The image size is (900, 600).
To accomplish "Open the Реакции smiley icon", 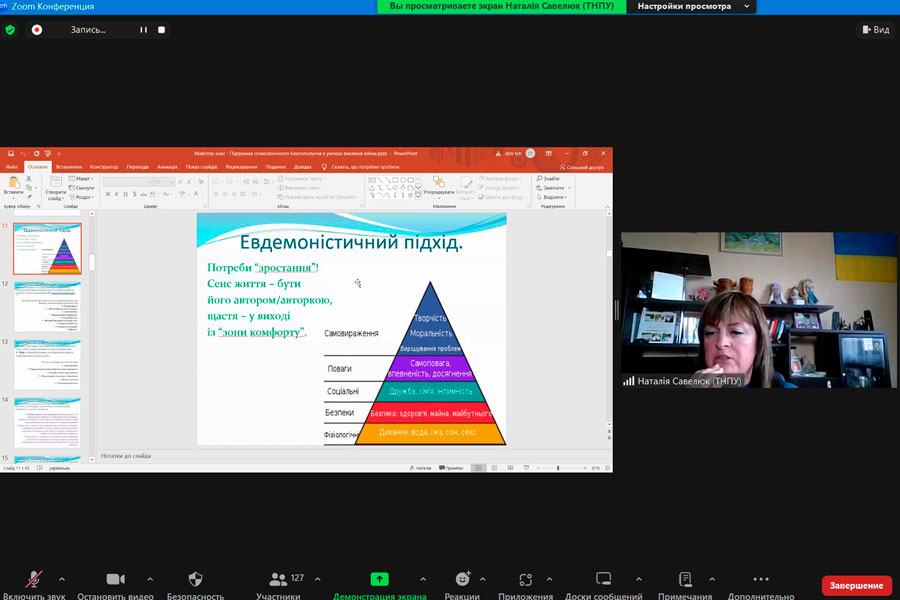I will click(462, 580).
